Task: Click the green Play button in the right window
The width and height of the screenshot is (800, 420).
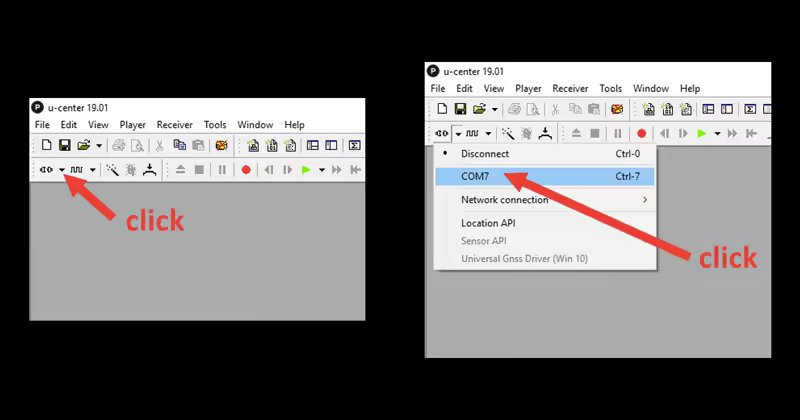Action: [702, 133]
